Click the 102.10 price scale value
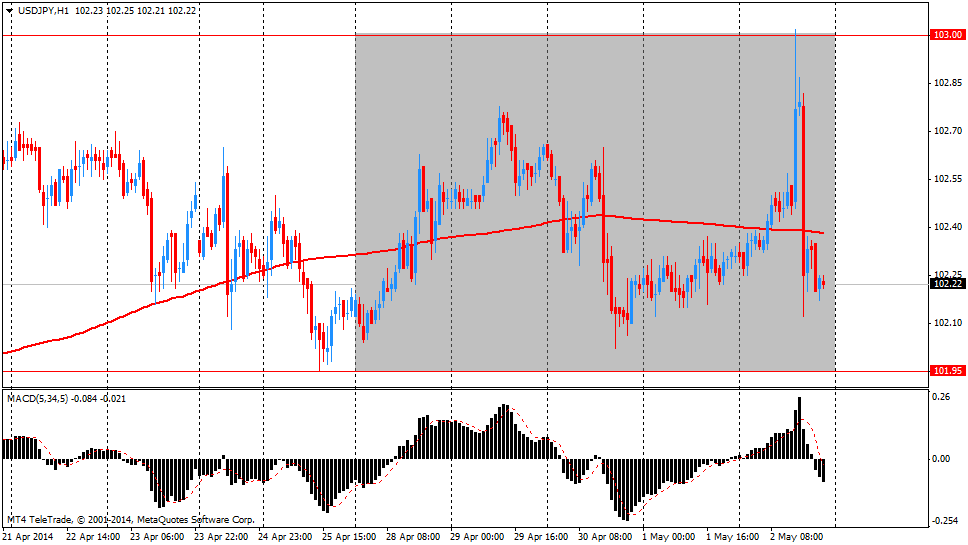This screenshot has width=968, height=545. pyautogui.click(x=946, y=323)
